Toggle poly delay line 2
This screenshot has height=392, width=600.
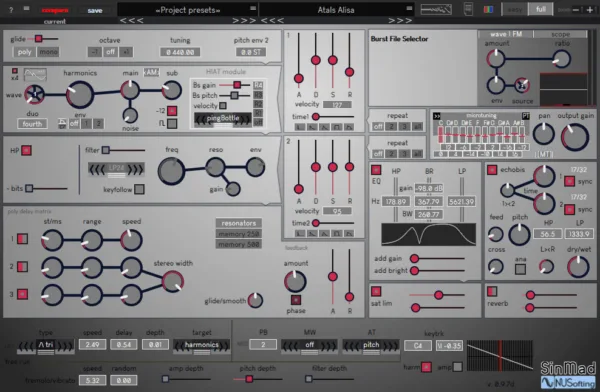23,266
